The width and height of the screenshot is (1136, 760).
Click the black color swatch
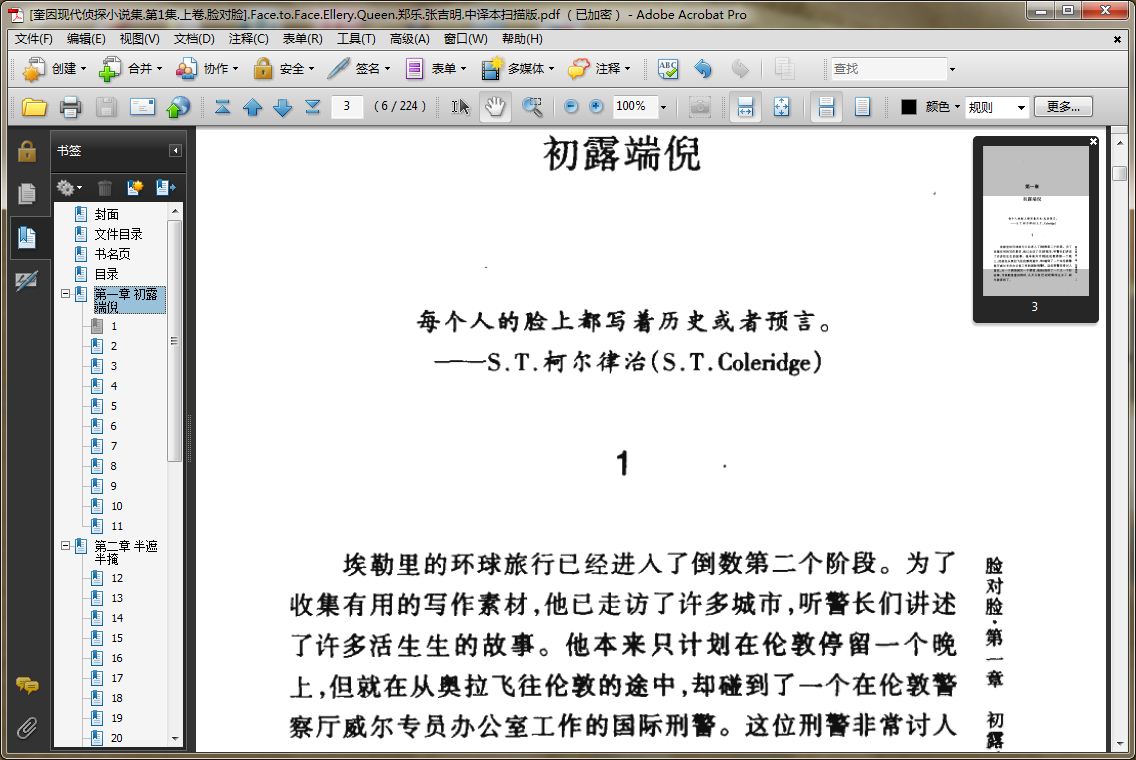(909, 107)
